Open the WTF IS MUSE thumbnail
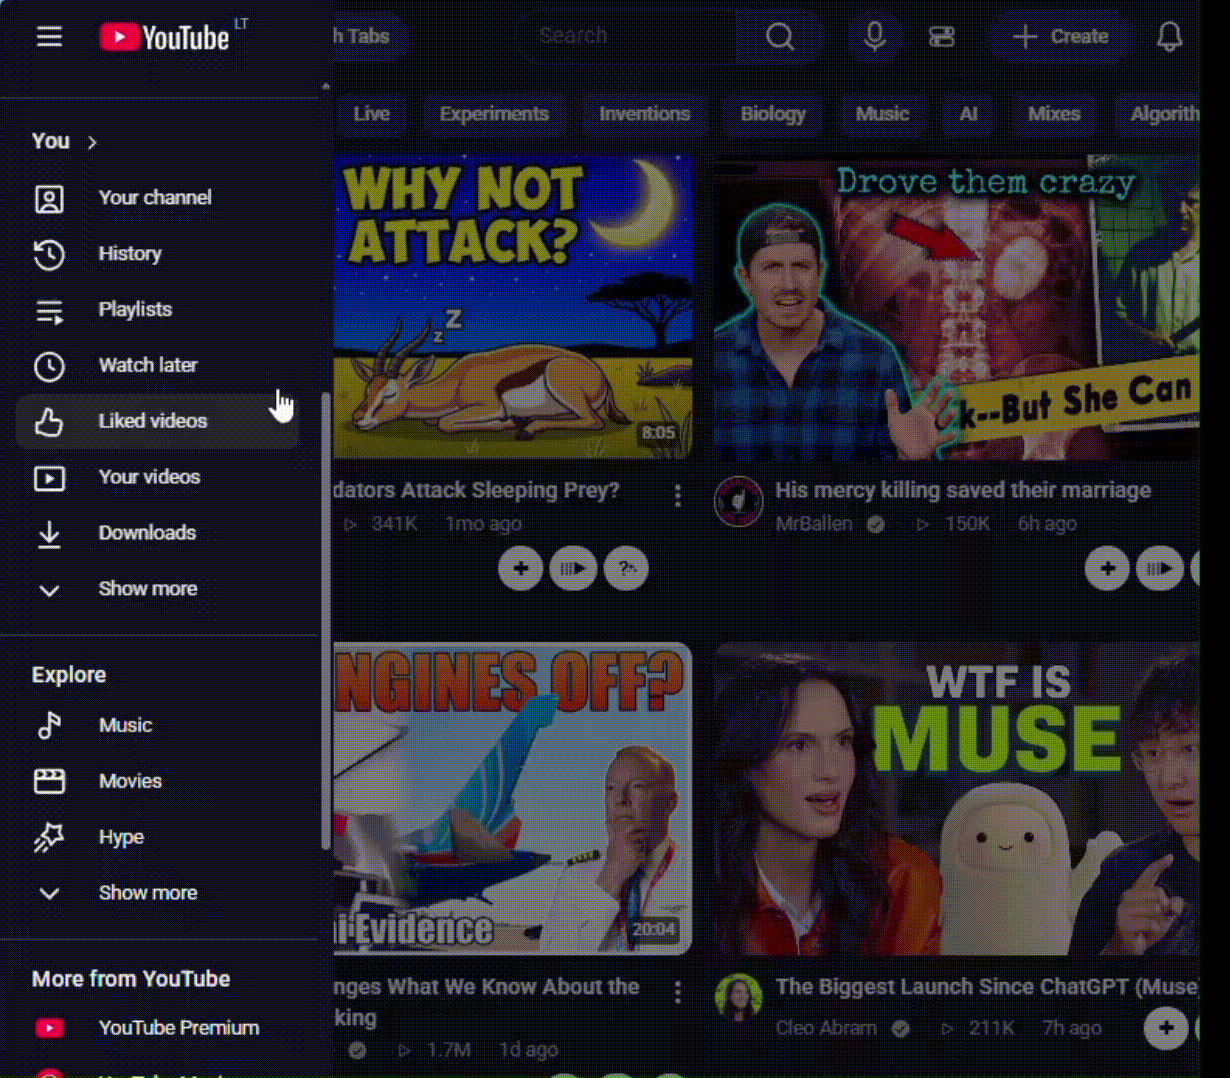Image resolution: width=1230 pixels, height=1078 pixels. pyautogui.click(x=956, y=799)
